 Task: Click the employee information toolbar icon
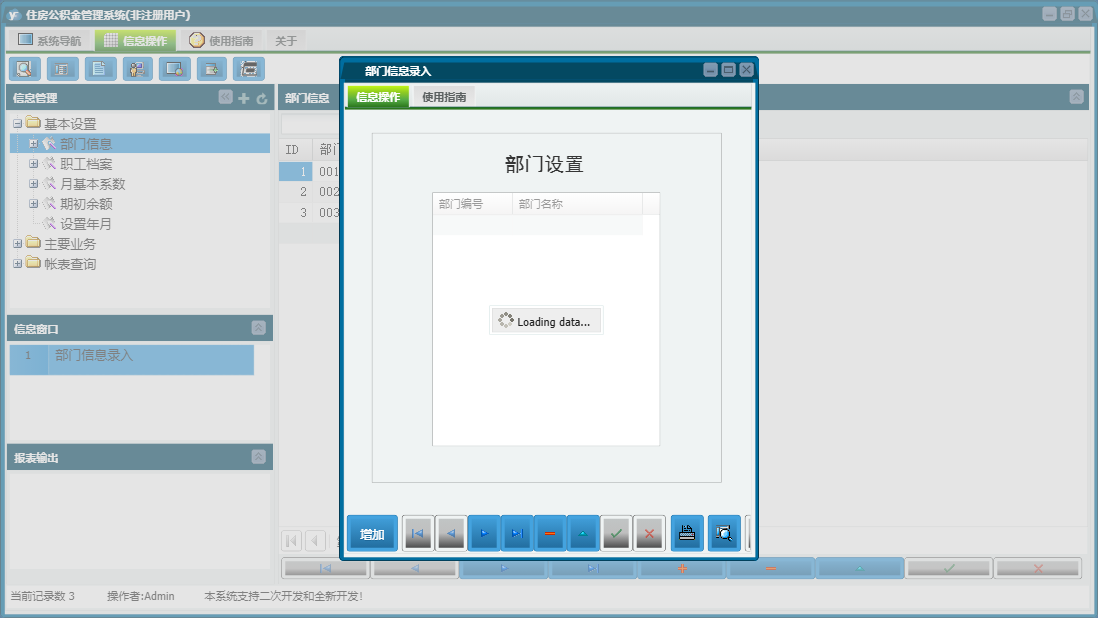coord(137,68)
